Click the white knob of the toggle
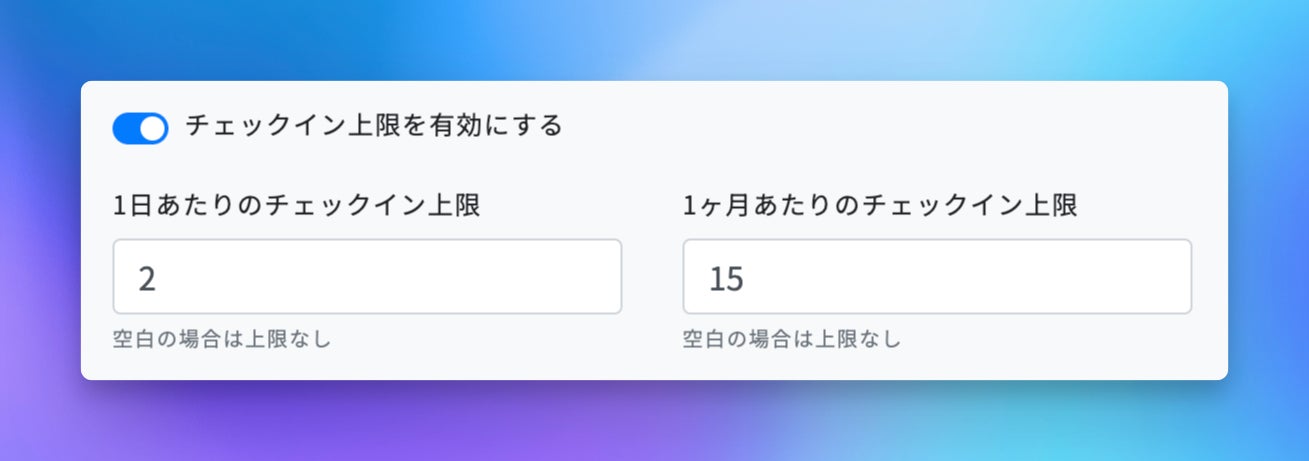Screen dimensions: 1309x461 coord(152,128)
